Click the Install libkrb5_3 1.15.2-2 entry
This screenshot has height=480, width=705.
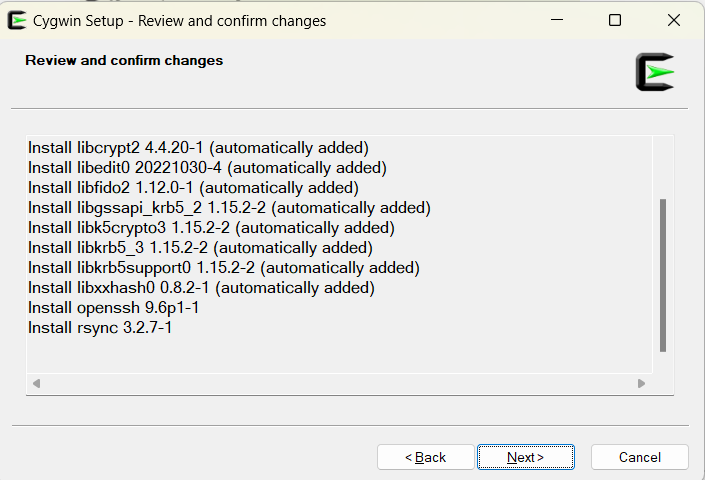point(200,248)
